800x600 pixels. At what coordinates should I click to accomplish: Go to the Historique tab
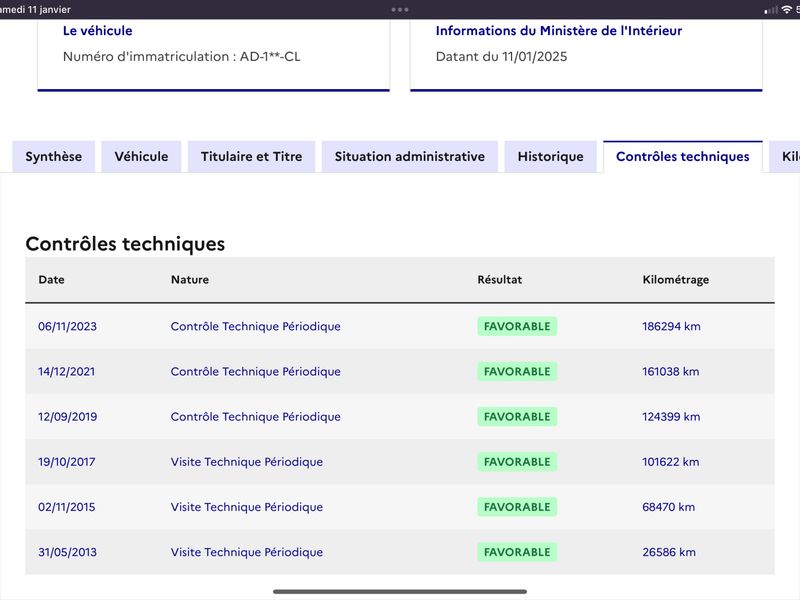(x=551, y=157)
